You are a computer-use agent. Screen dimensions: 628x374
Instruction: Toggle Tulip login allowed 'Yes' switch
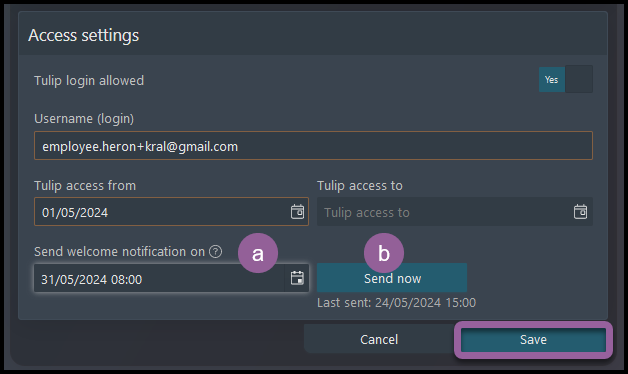click(552, 79)
